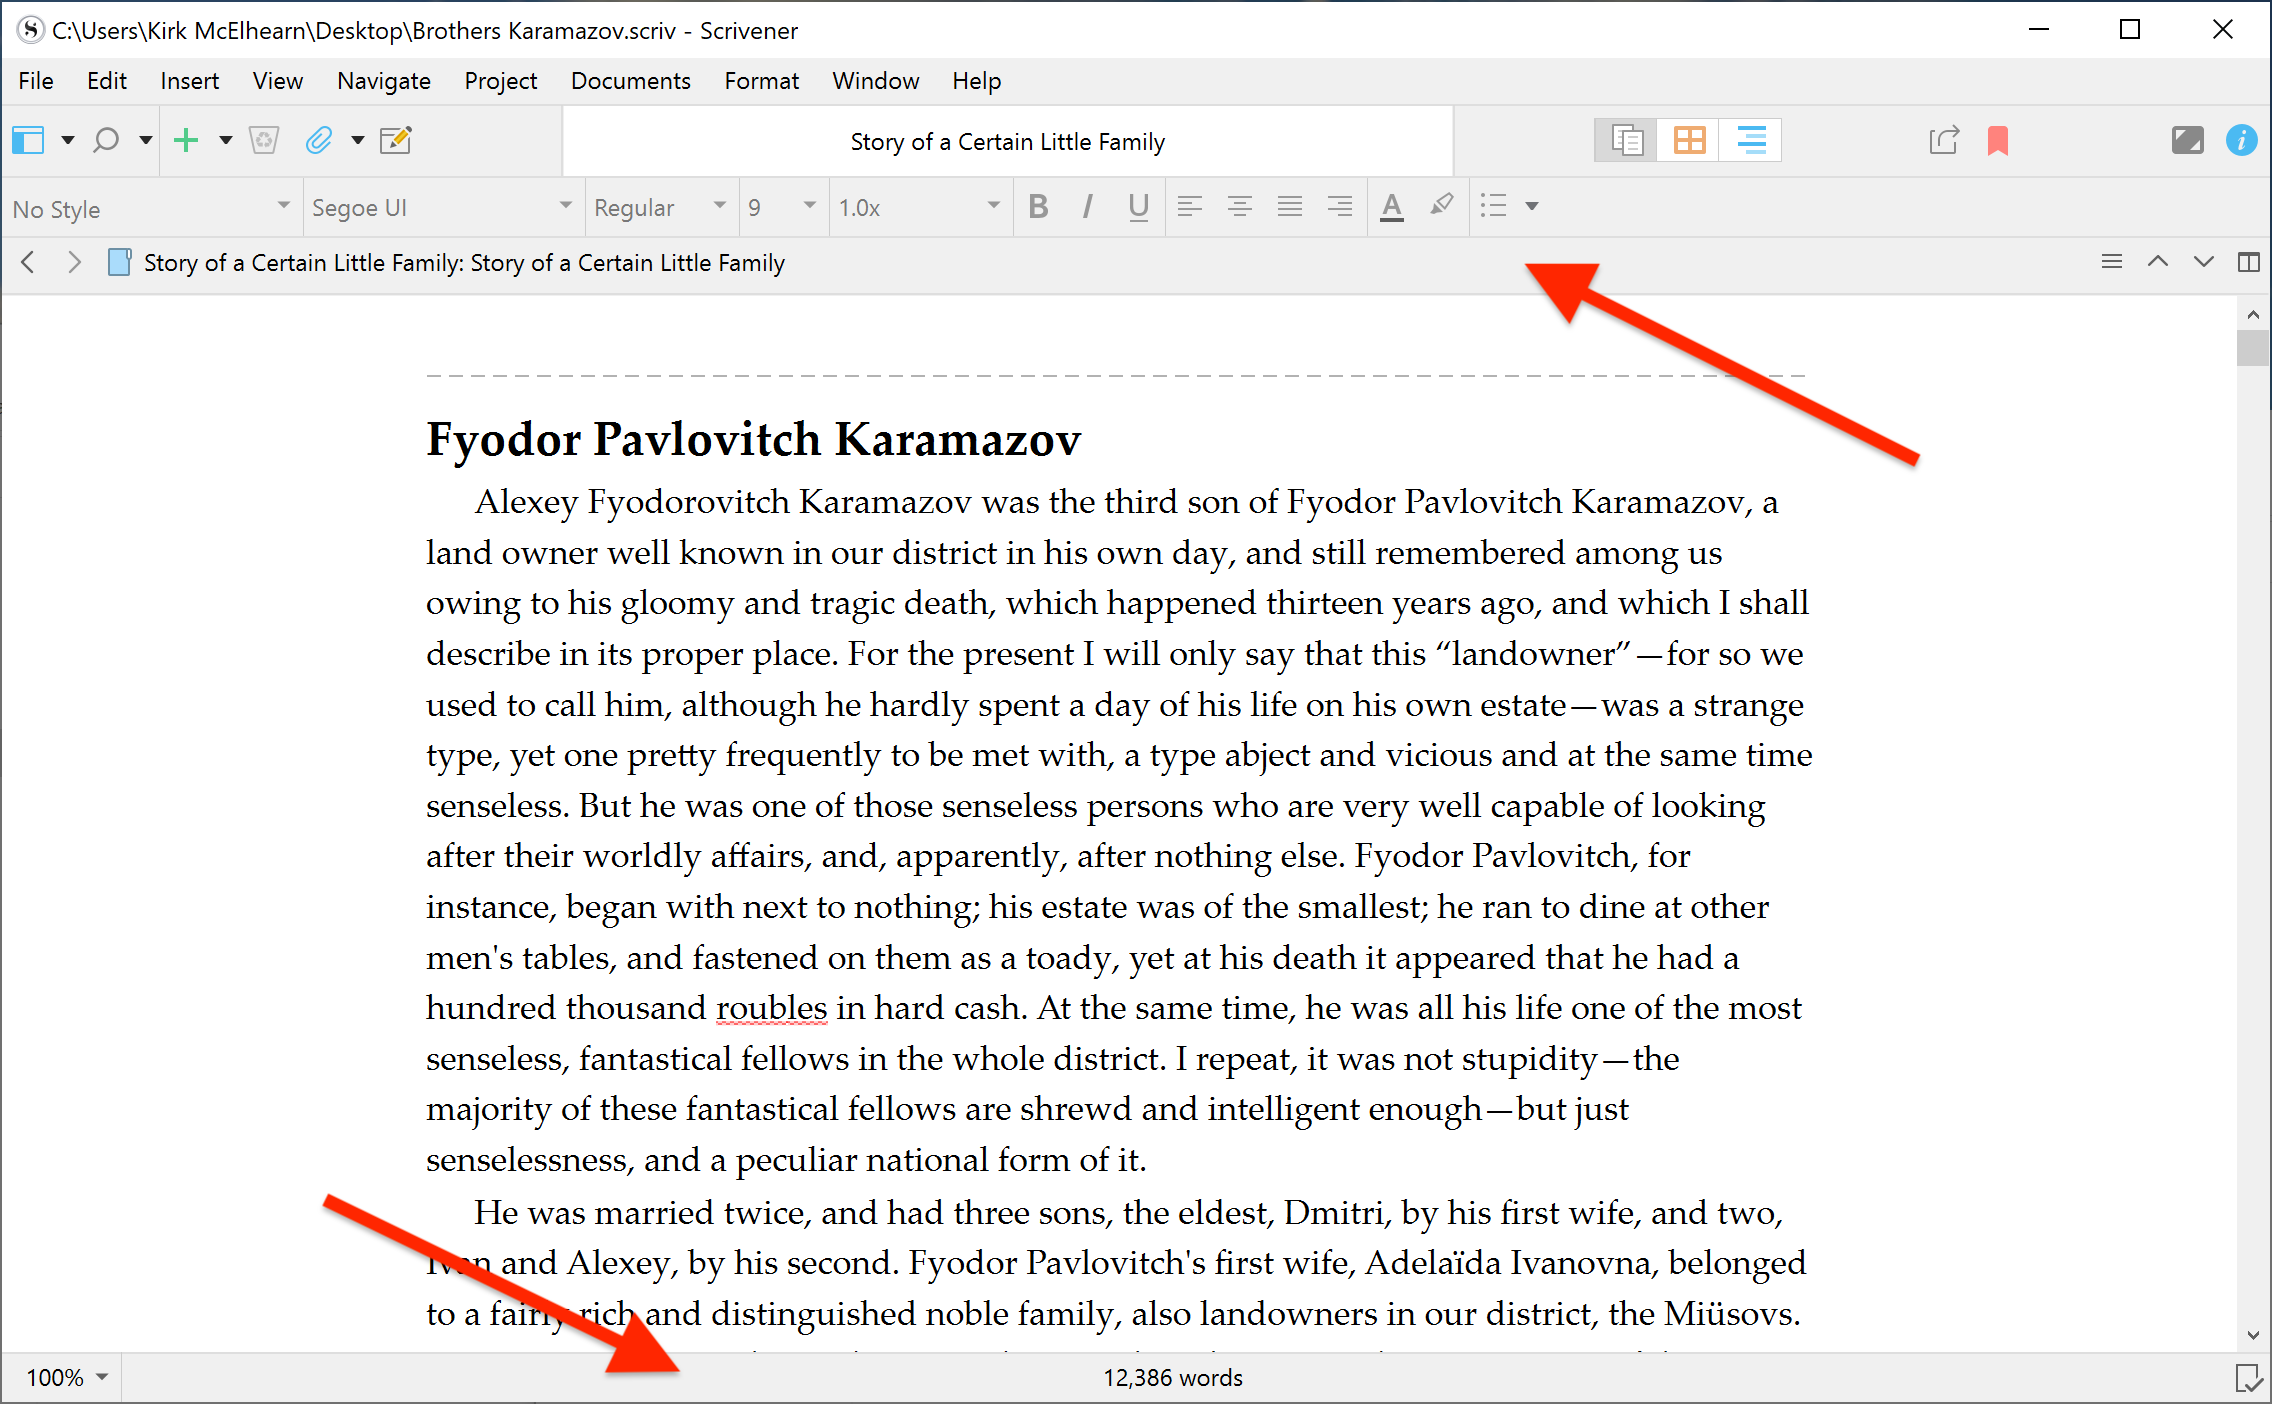Click the attach paperclip icon
This screenshot has height=1404, width=2272.
319,140
